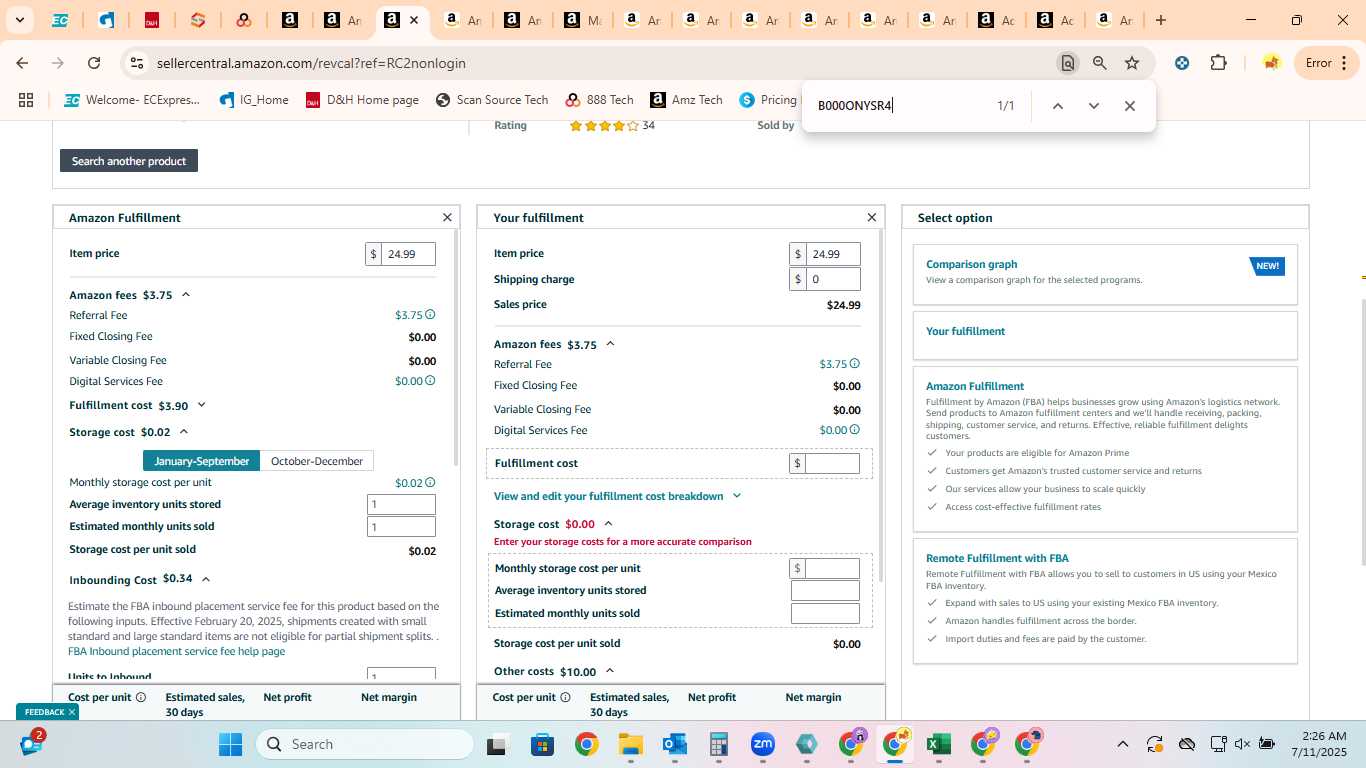This screenshot has width=1366, height=768.
Task: Go to previous find result
Action: pyautogui.click(x=1057, y=106)
